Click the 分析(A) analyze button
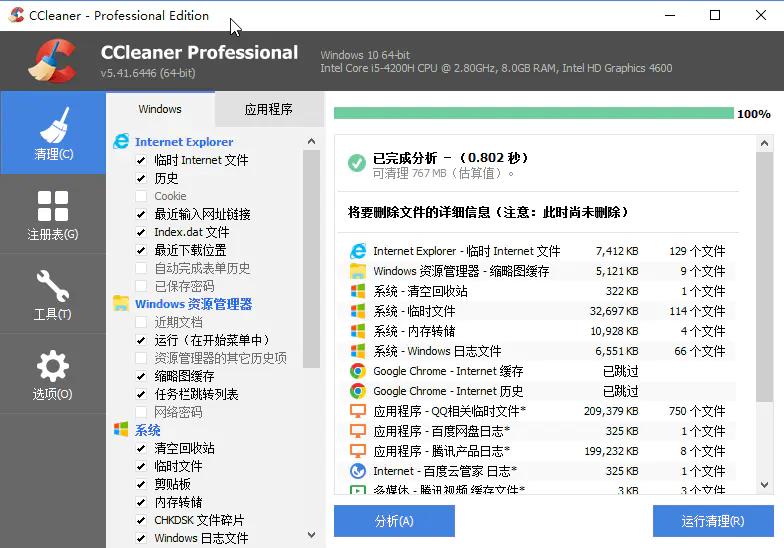 (394, 521)
